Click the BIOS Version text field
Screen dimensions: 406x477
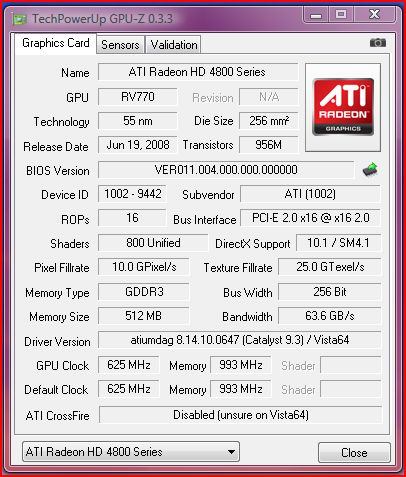click(x=226, y=170)
